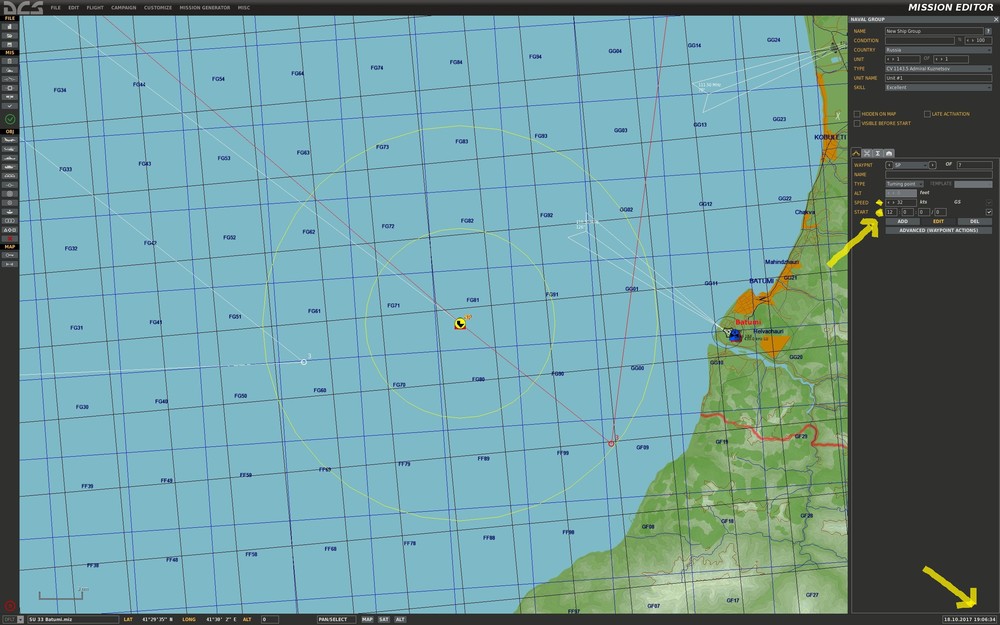Click first icon under MAP section
Image resolution: width=1000 pixels, height=625 pixels.
click(x=10, y=255)
